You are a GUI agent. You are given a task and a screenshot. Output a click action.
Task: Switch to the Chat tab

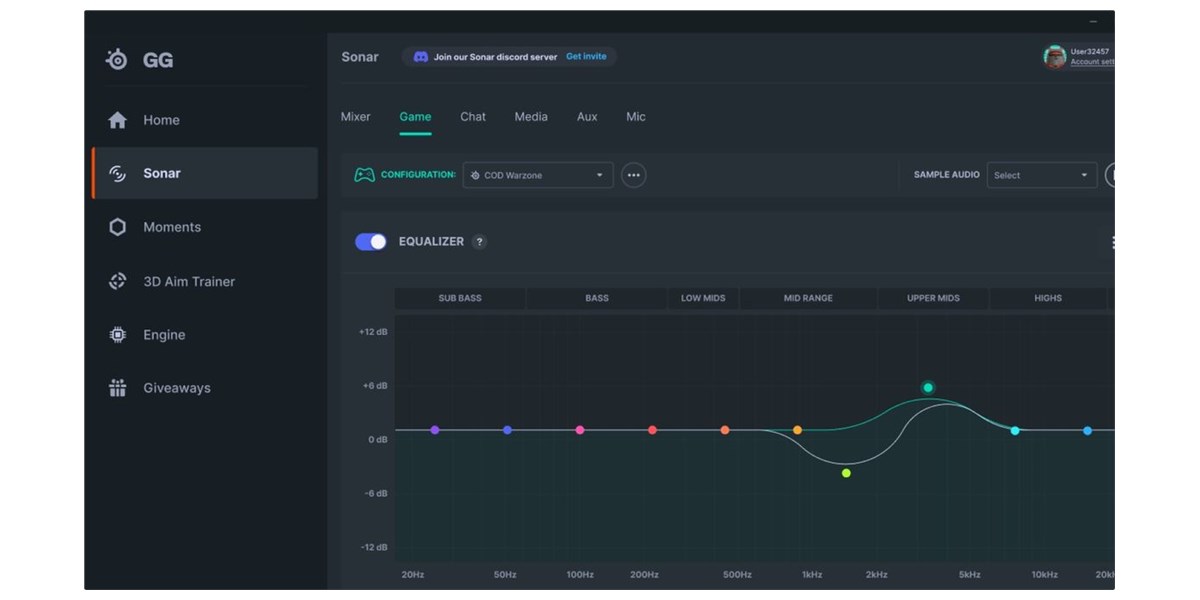point(473,117)
